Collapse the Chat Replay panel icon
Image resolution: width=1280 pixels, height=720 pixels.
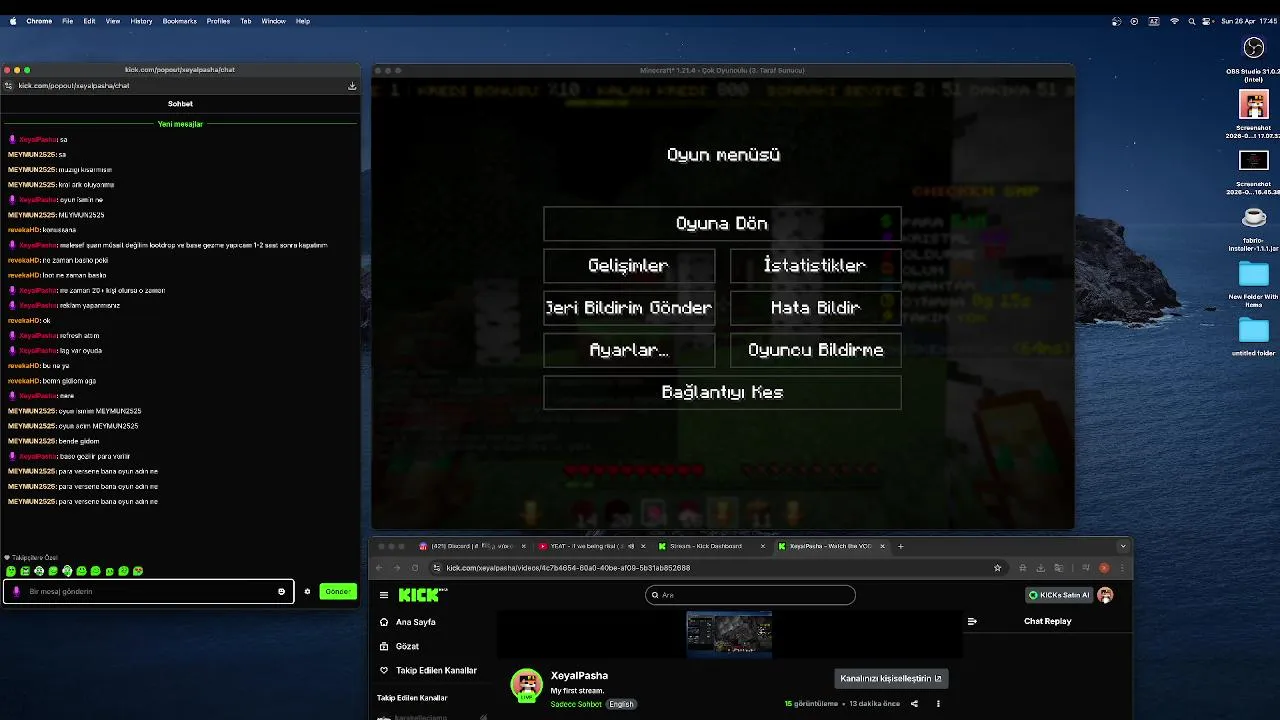[972, 621]
